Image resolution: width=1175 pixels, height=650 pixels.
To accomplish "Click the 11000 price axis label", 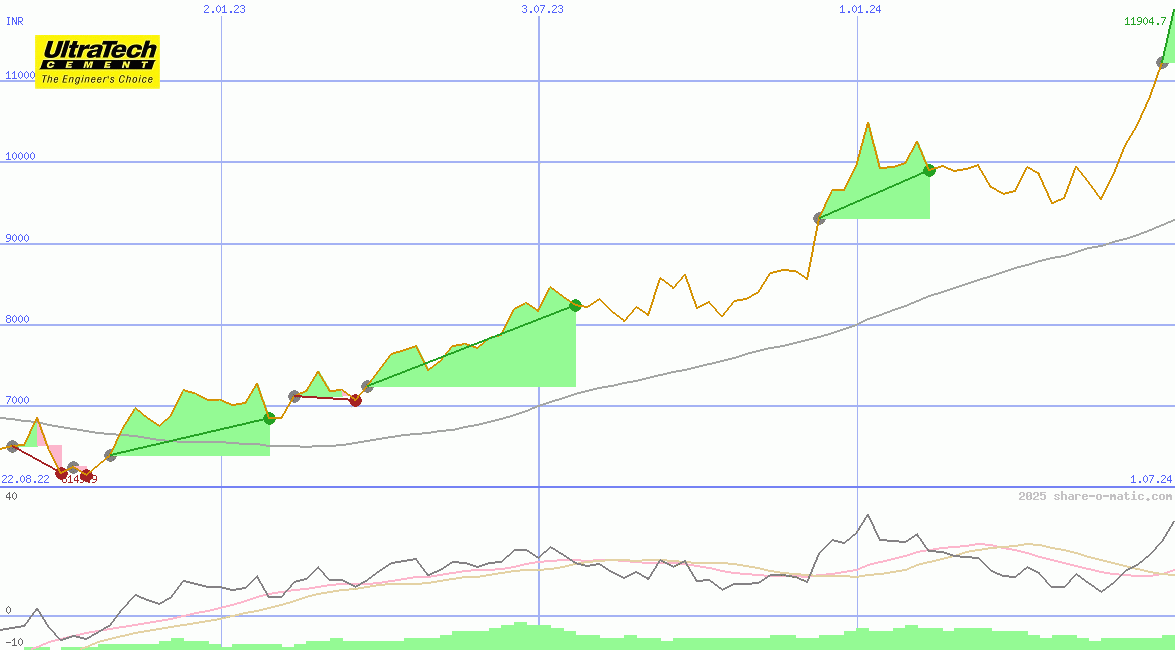I will (20, 75).
